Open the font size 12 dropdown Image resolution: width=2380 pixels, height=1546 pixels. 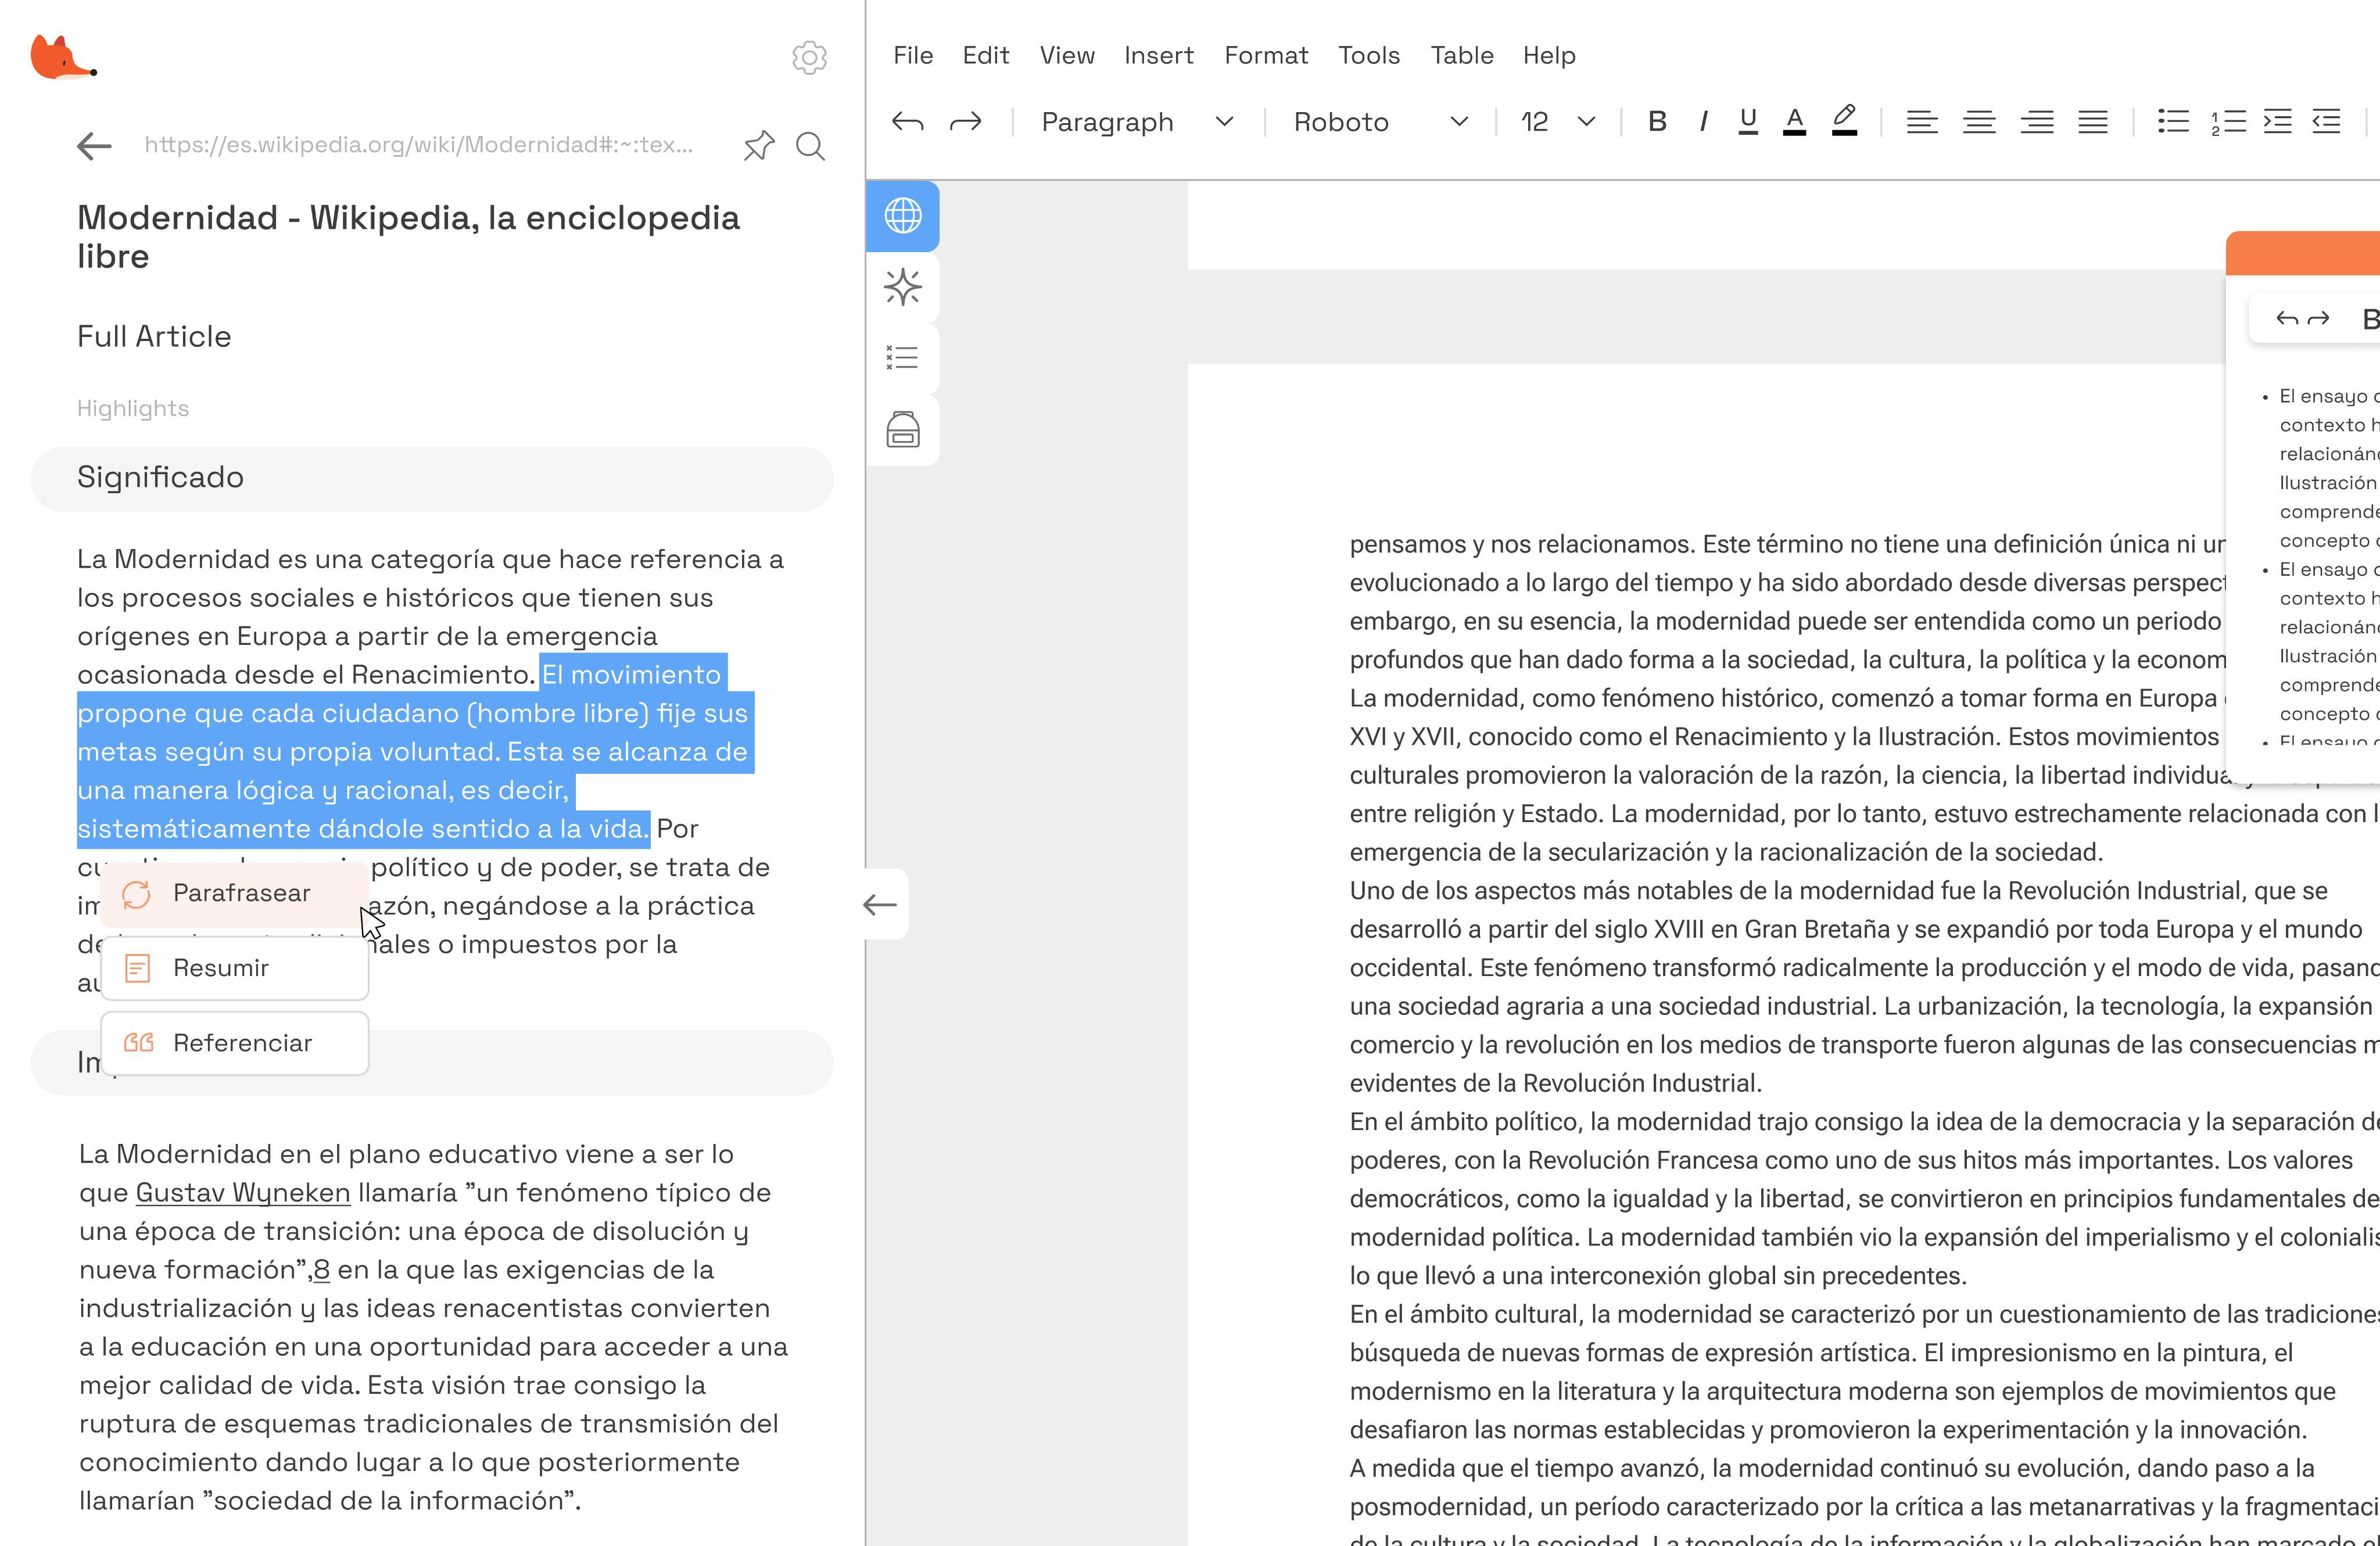click(1557, 122)
